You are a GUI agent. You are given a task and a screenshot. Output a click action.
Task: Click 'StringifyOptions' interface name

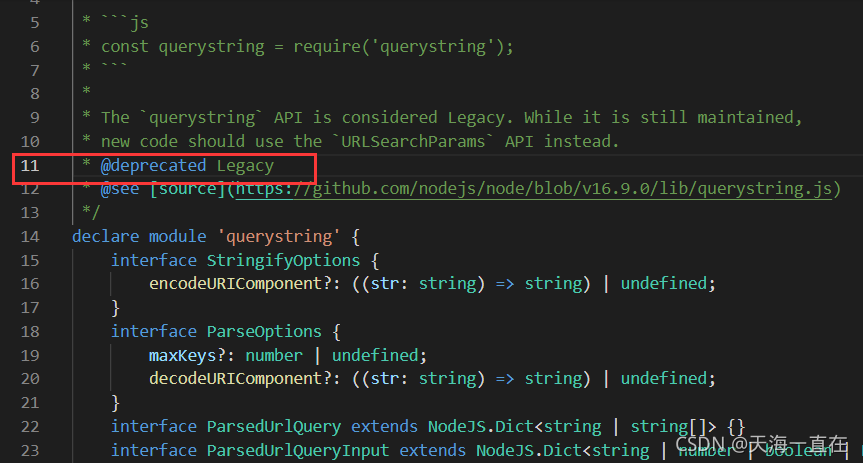pyautogui.click(x=283, y=260)
